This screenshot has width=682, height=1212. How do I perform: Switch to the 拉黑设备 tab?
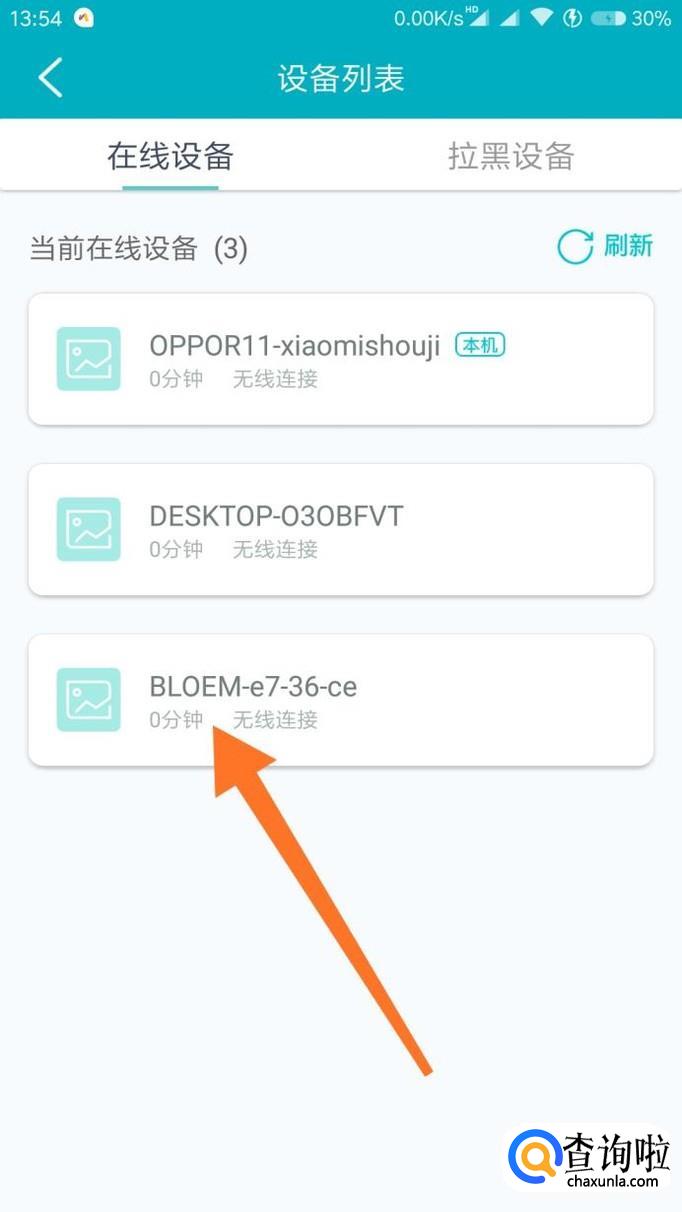[511, 156]
